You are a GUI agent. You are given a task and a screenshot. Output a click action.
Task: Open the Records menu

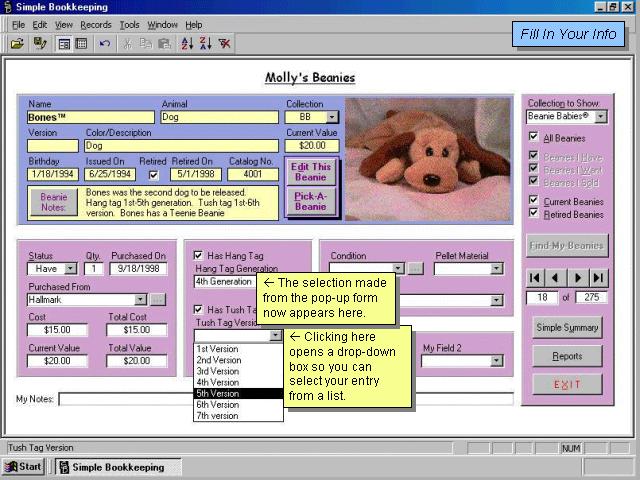pos(96,24)
